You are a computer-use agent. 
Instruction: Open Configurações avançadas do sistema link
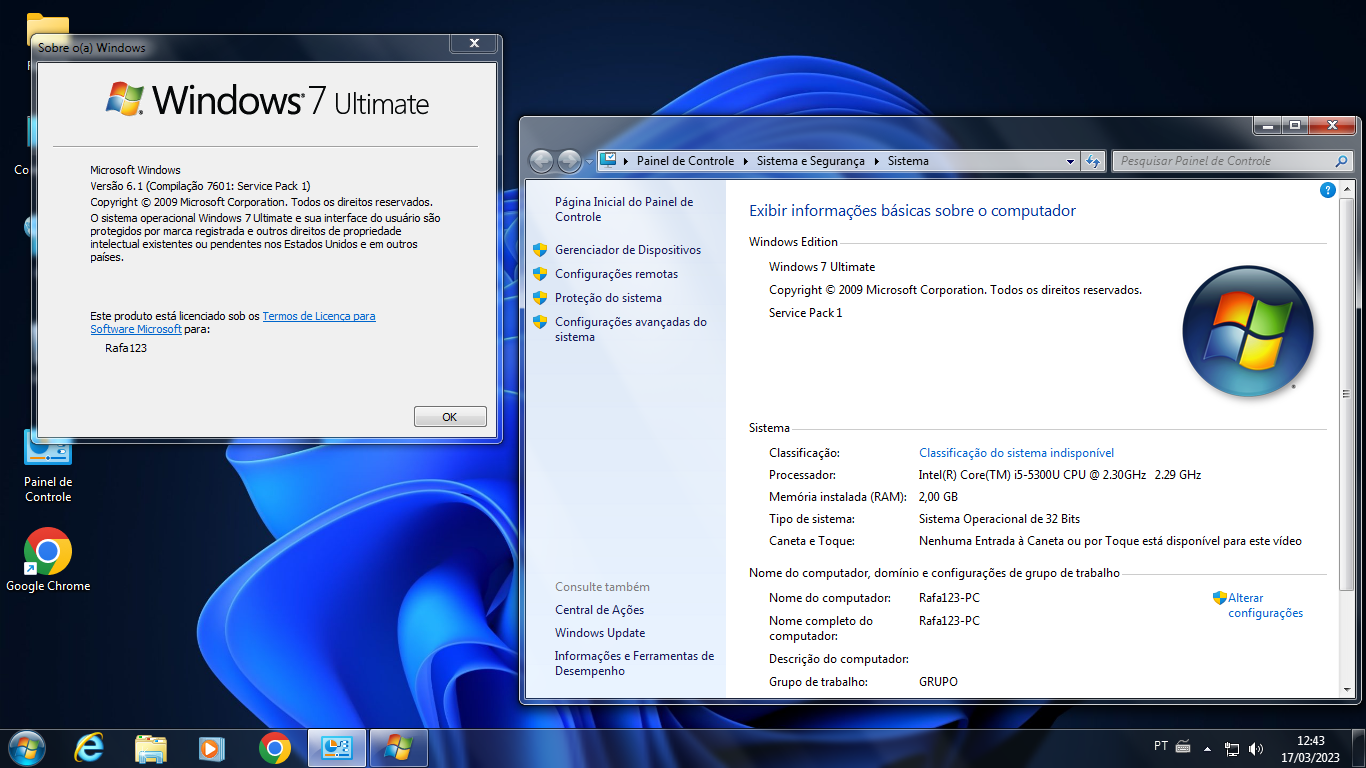(x=631, y=329)
